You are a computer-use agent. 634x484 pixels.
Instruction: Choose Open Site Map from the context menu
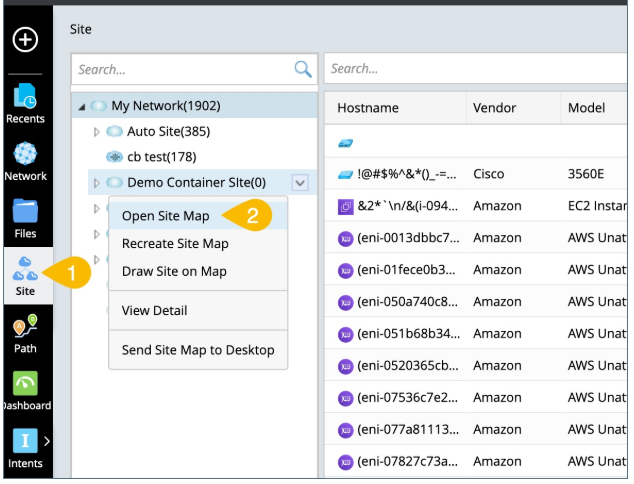coord(165,216)
